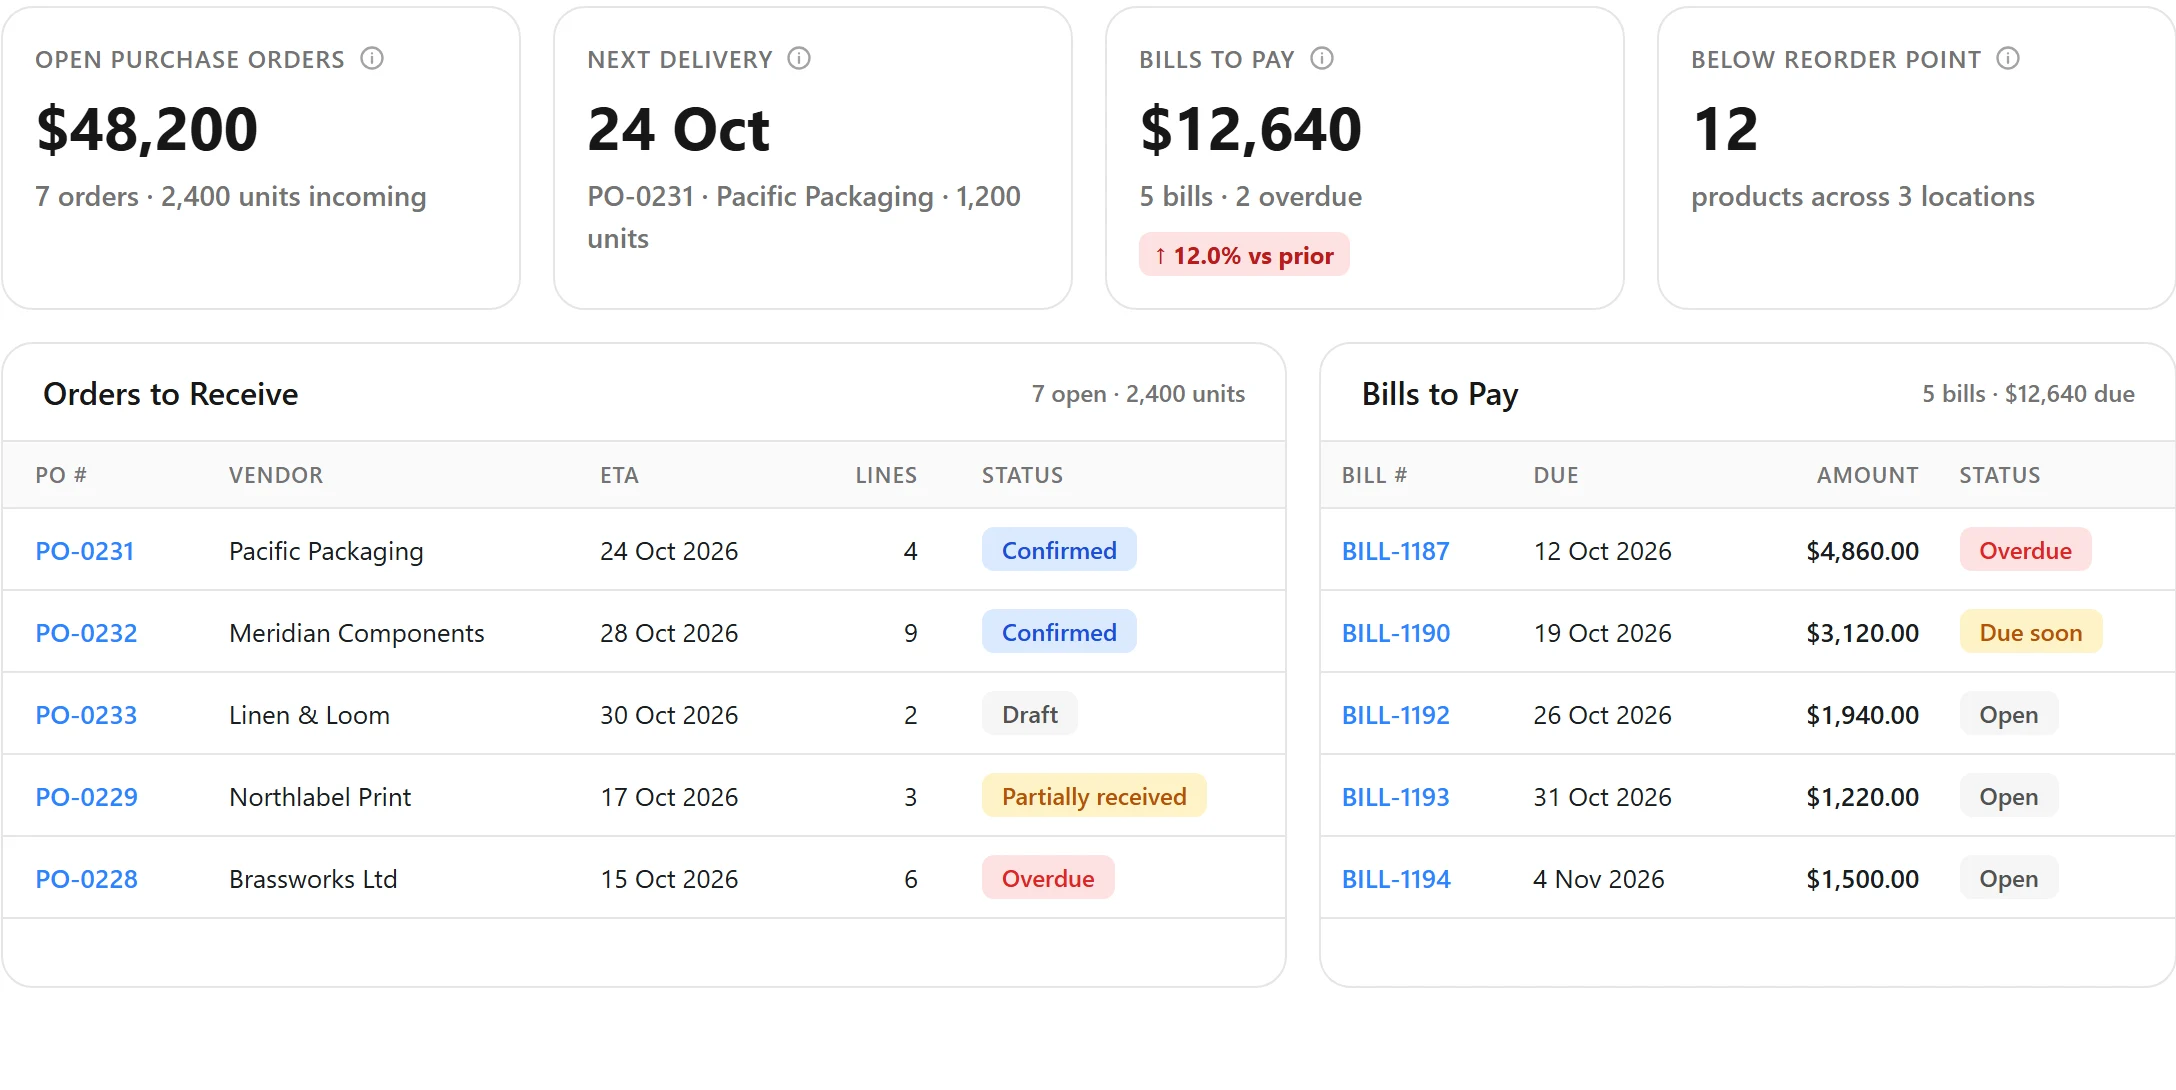Open bill BILL-1187
This screenshot has width=2176, height=1090.
1395,551
